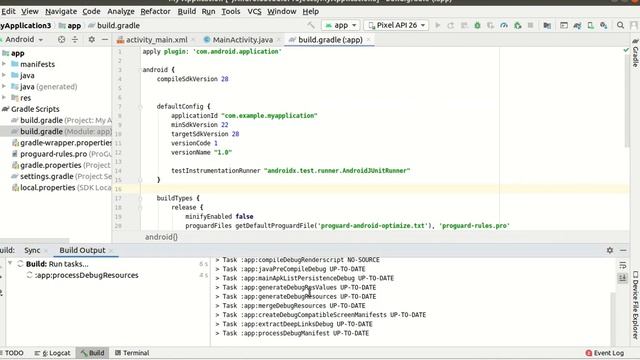Click the Build Output vertical scrollbar
The image size is (640, 360).
pyautogui.click(x=613, y=318)
